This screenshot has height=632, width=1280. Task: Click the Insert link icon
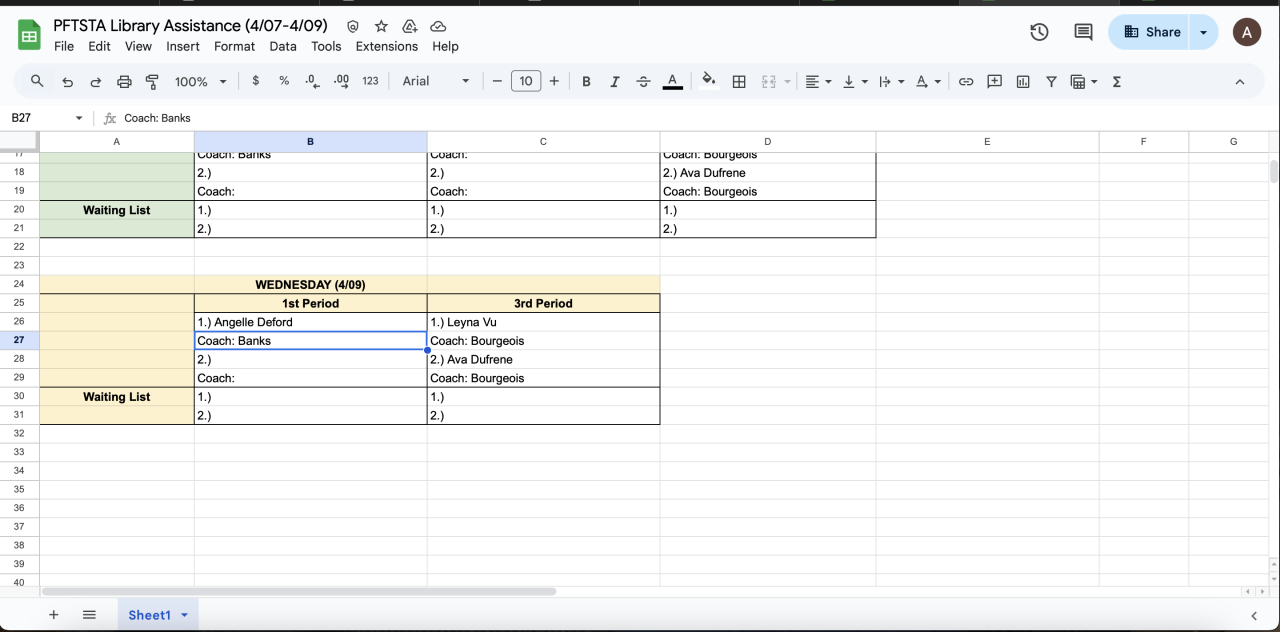pos(966,82)
